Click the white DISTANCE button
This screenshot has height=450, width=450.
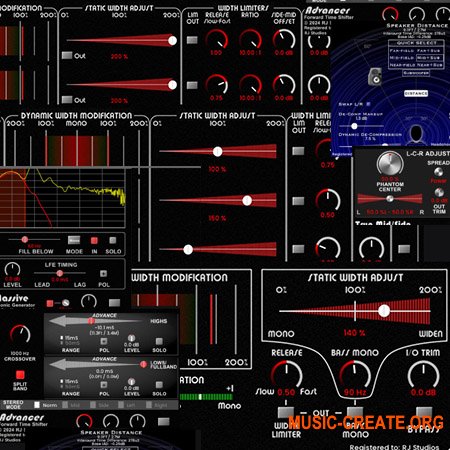point(416,93)
